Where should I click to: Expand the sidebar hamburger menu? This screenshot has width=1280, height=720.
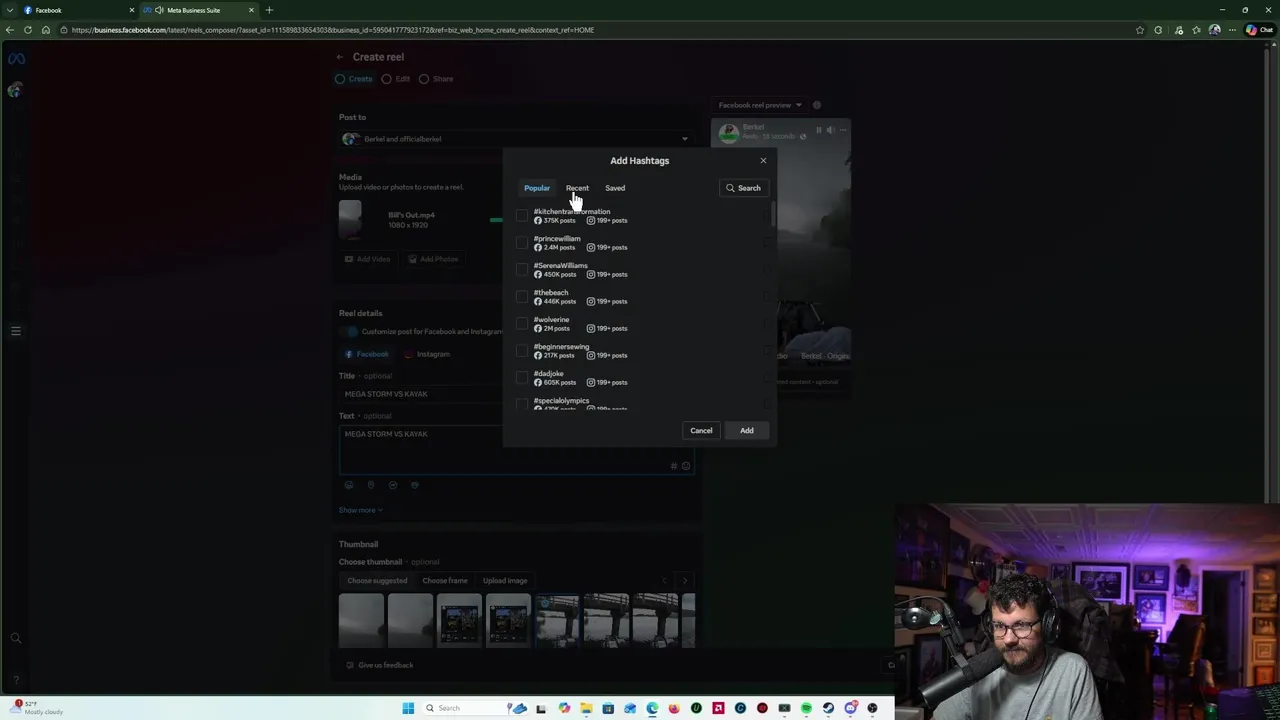[16, 330]
